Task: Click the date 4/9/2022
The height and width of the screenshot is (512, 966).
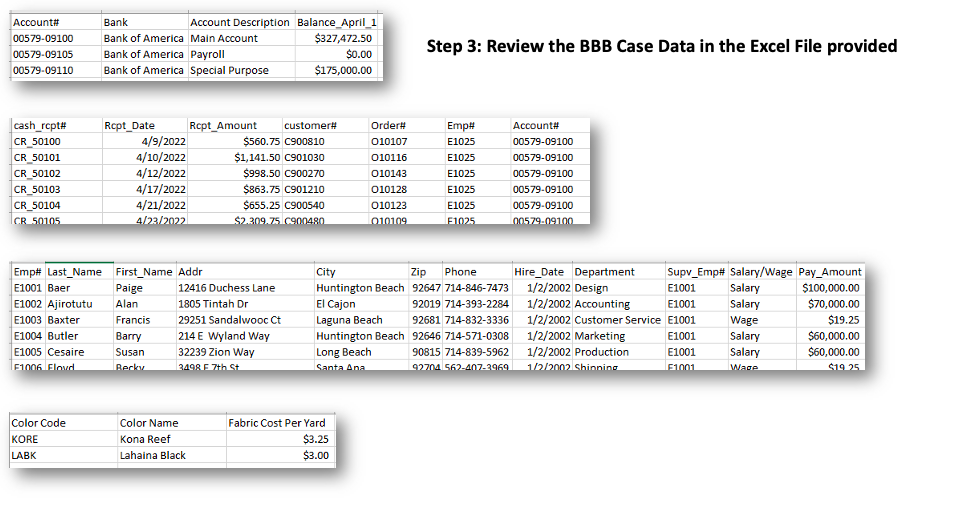Action: click(x=163, y=141)
